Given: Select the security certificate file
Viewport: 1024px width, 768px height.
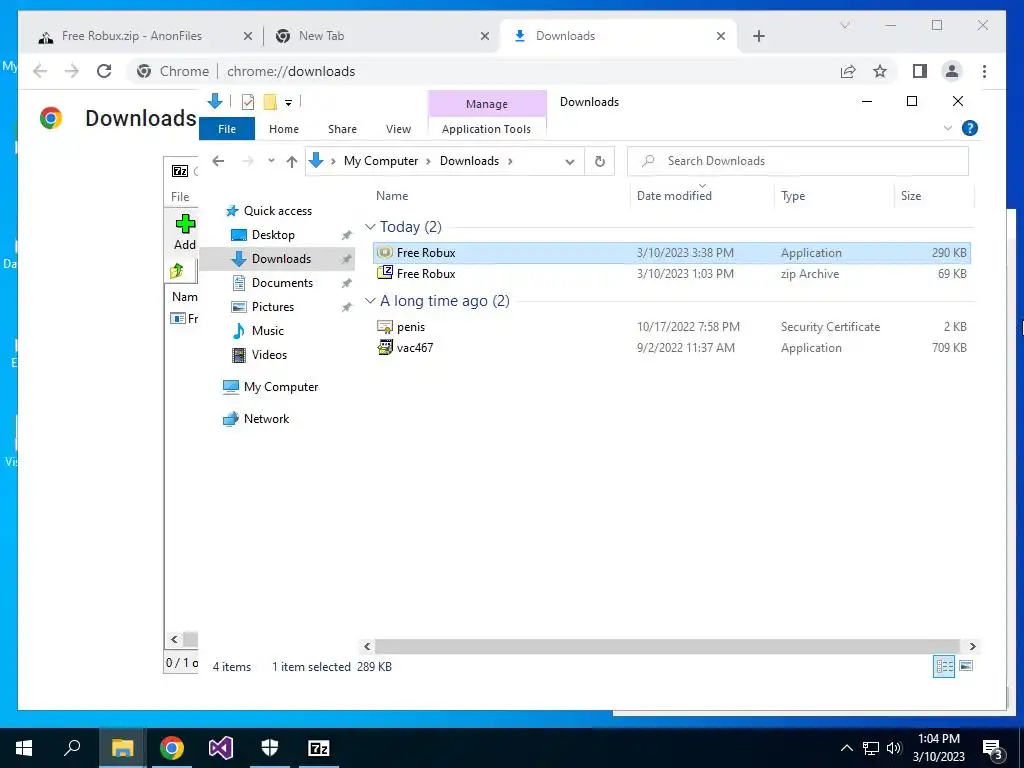Looking at the screenshot, I should click(672, 327).
